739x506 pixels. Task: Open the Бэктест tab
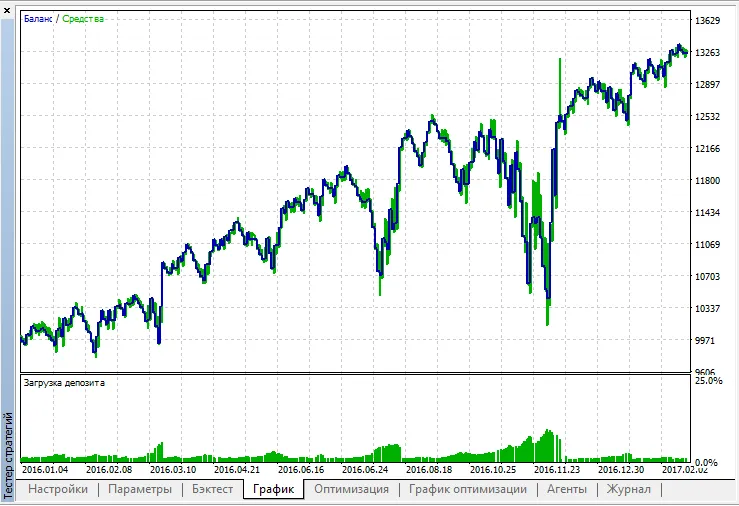click(211, 489)
